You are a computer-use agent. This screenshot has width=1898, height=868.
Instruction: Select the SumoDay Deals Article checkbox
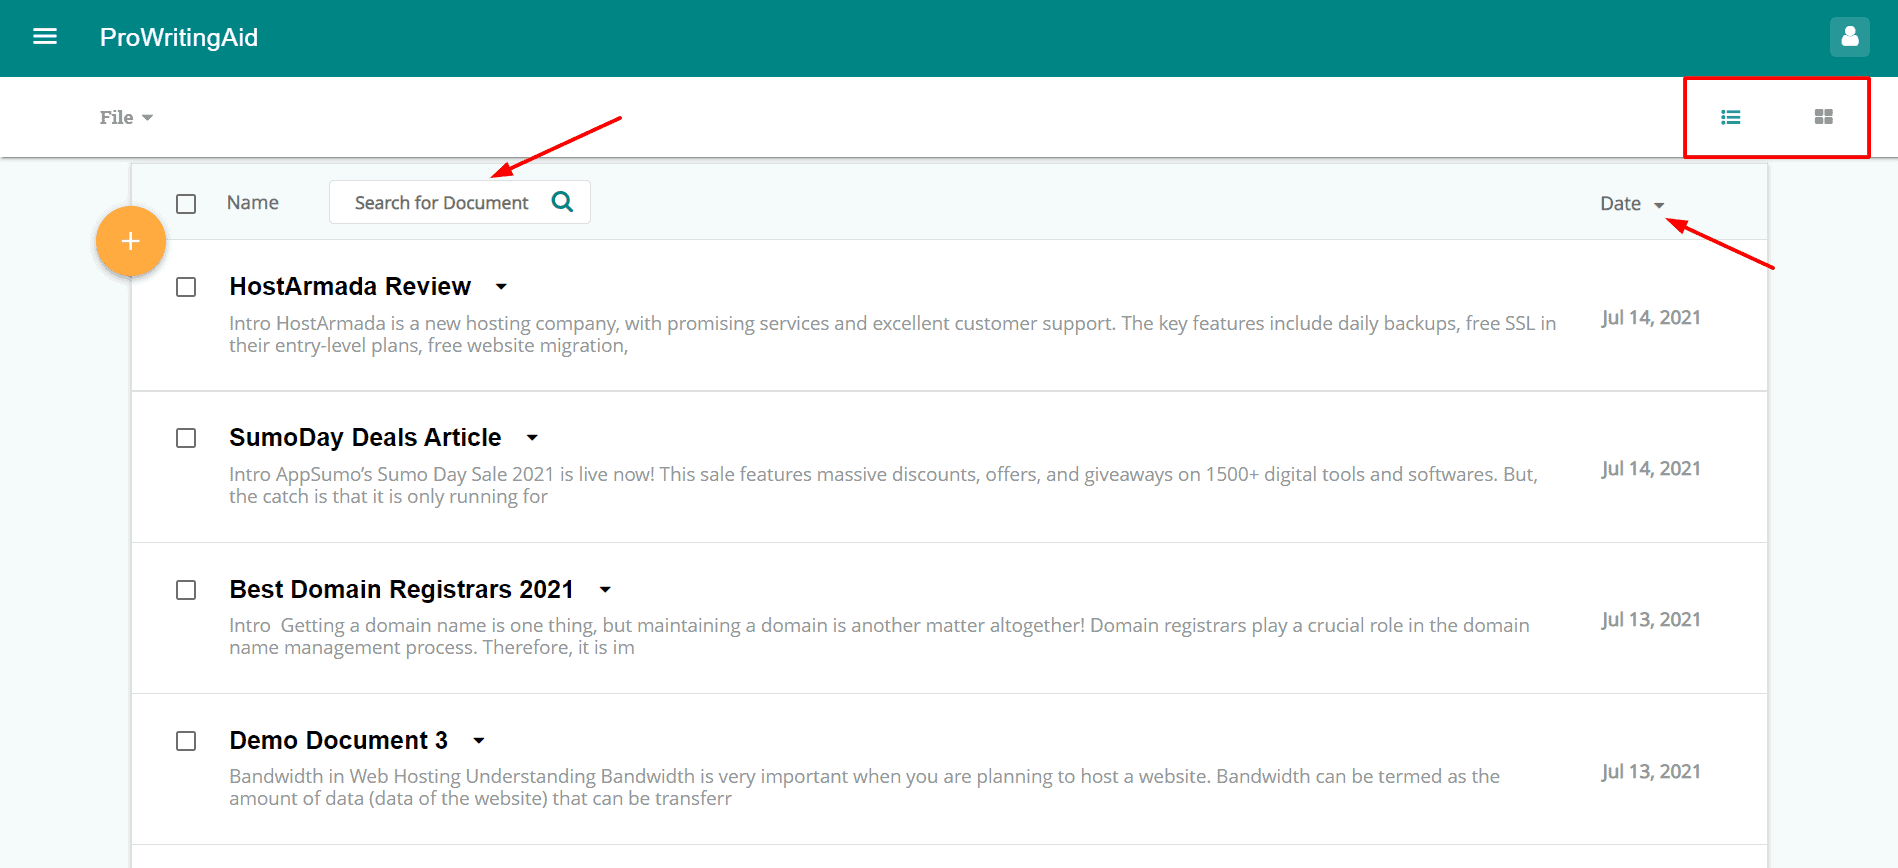[186, 438]
